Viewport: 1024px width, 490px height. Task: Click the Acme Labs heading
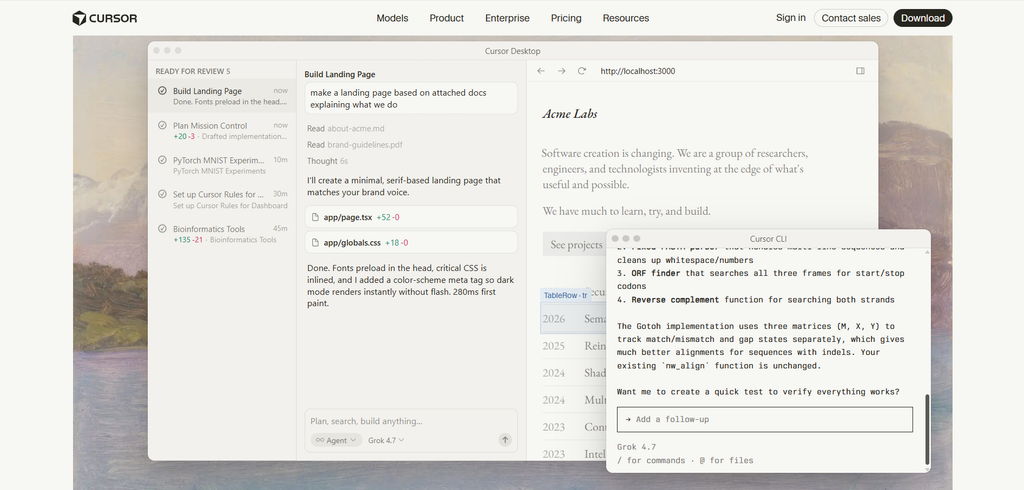coord(570,114)
